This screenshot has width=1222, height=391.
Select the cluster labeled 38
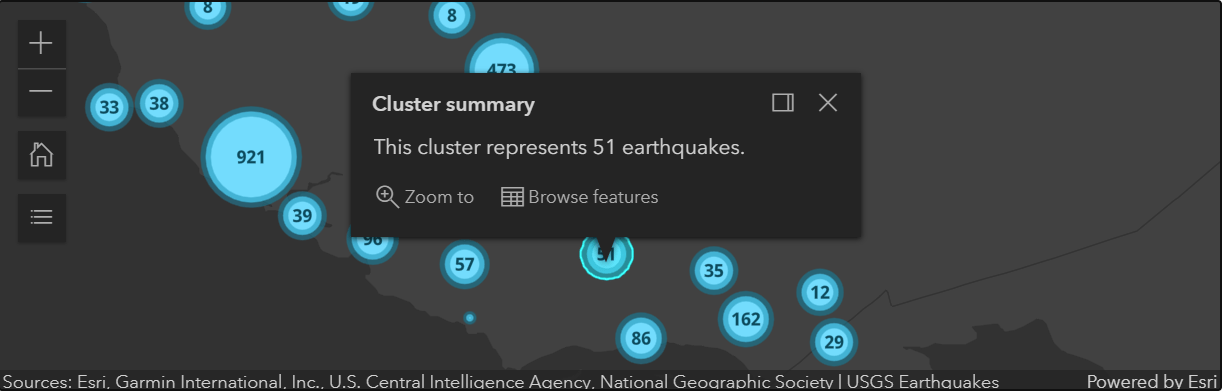(159, 102)
